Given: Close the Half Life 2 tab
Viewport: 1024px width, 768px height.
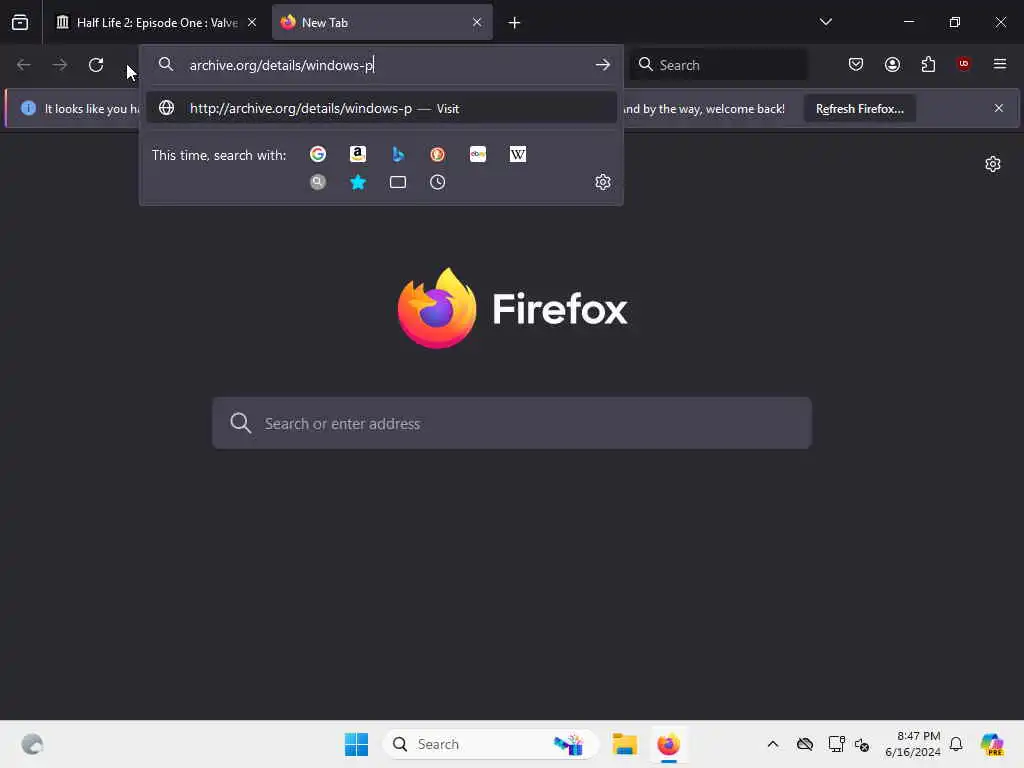Looking at the screenshot, I should [252, 23].
